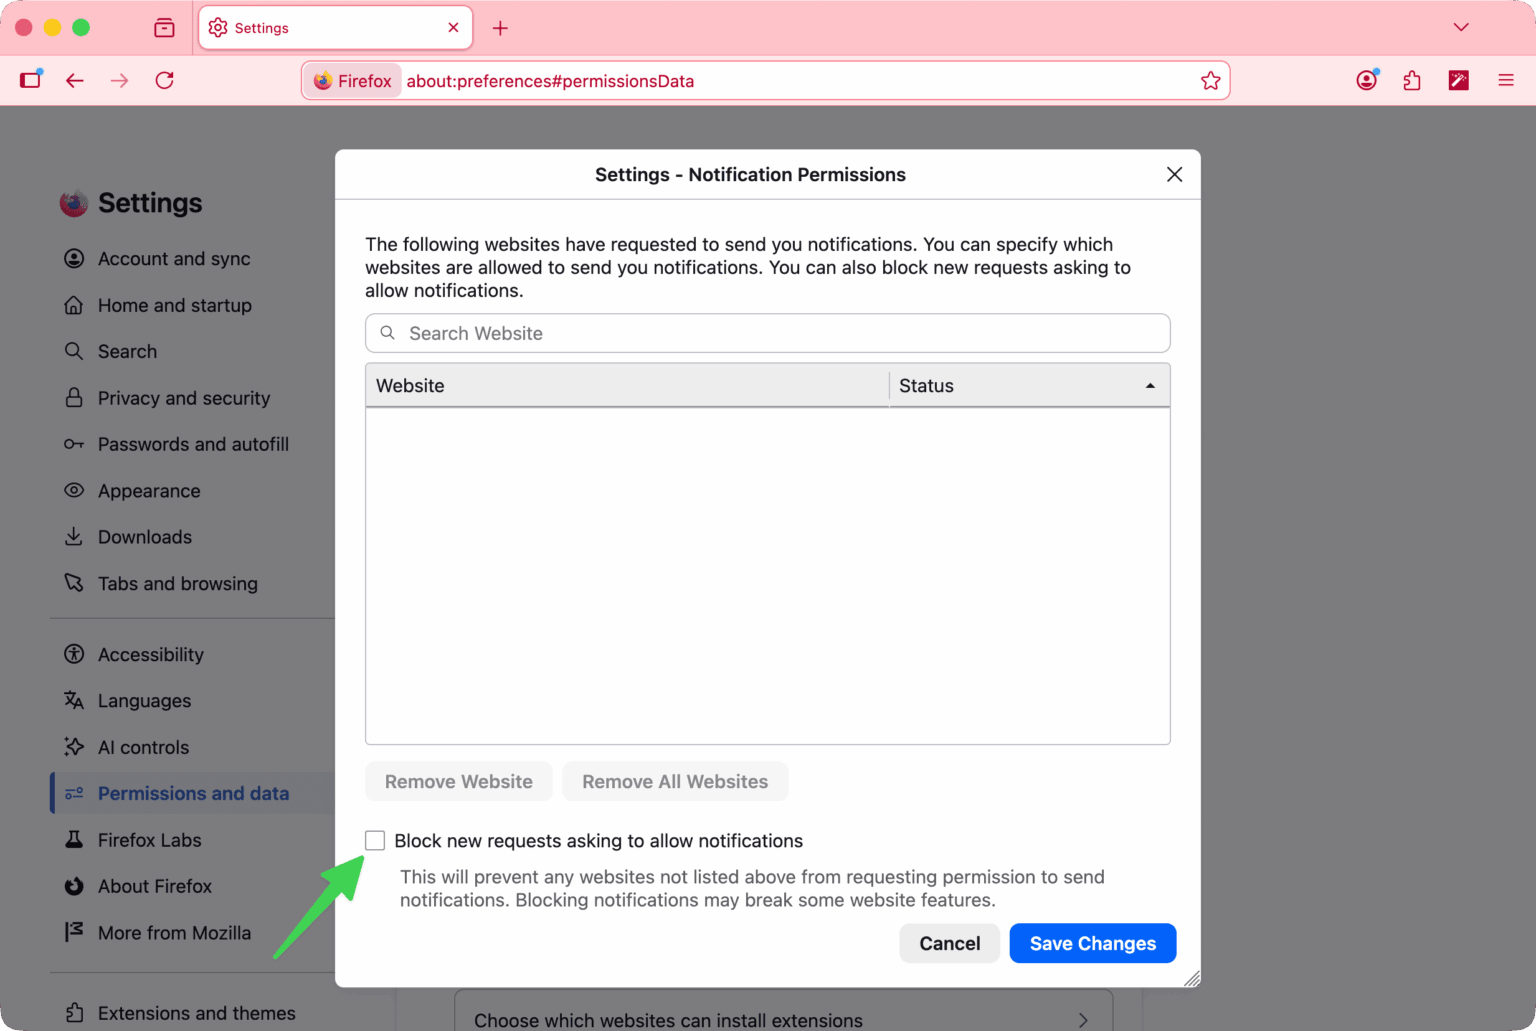1536x1031 pixels.
Task: Open Passwords and autofill settings
Action: pos(193,444)
